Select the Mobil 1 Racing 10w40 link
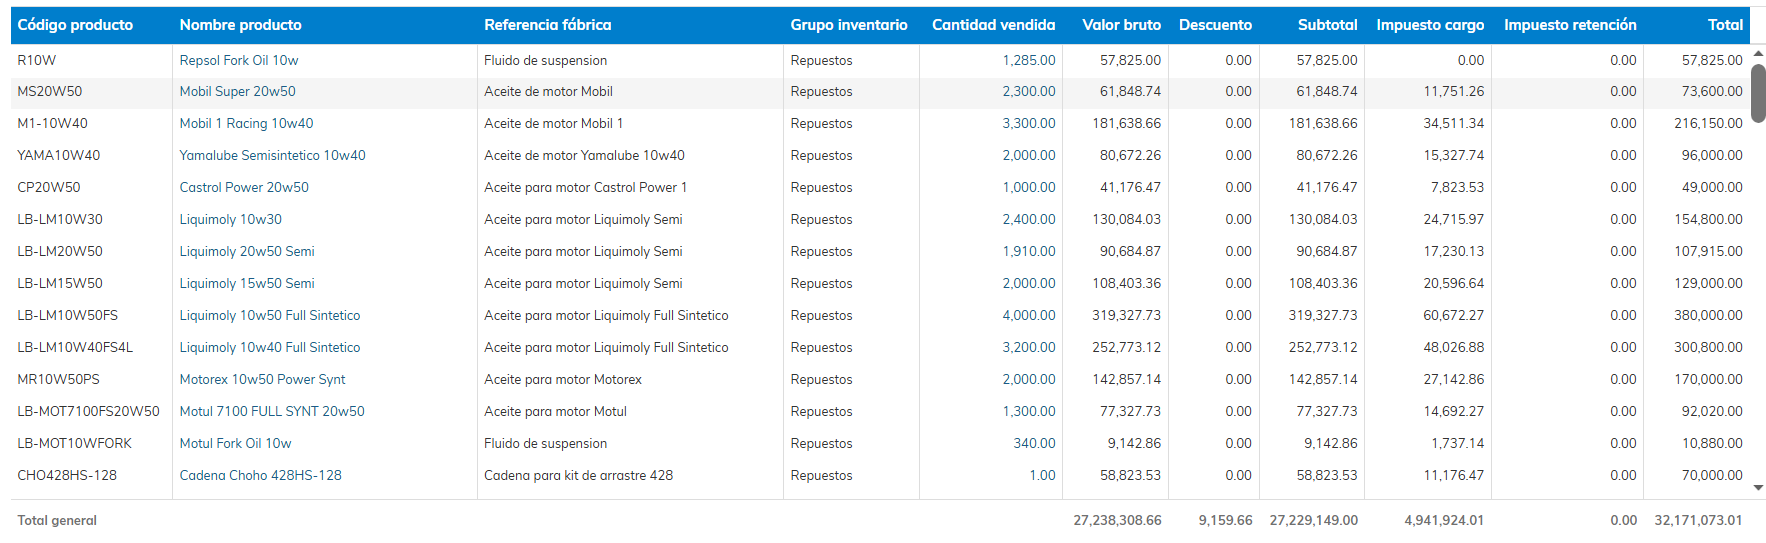This screenshot has width=1766, height=543. [246, 123]
